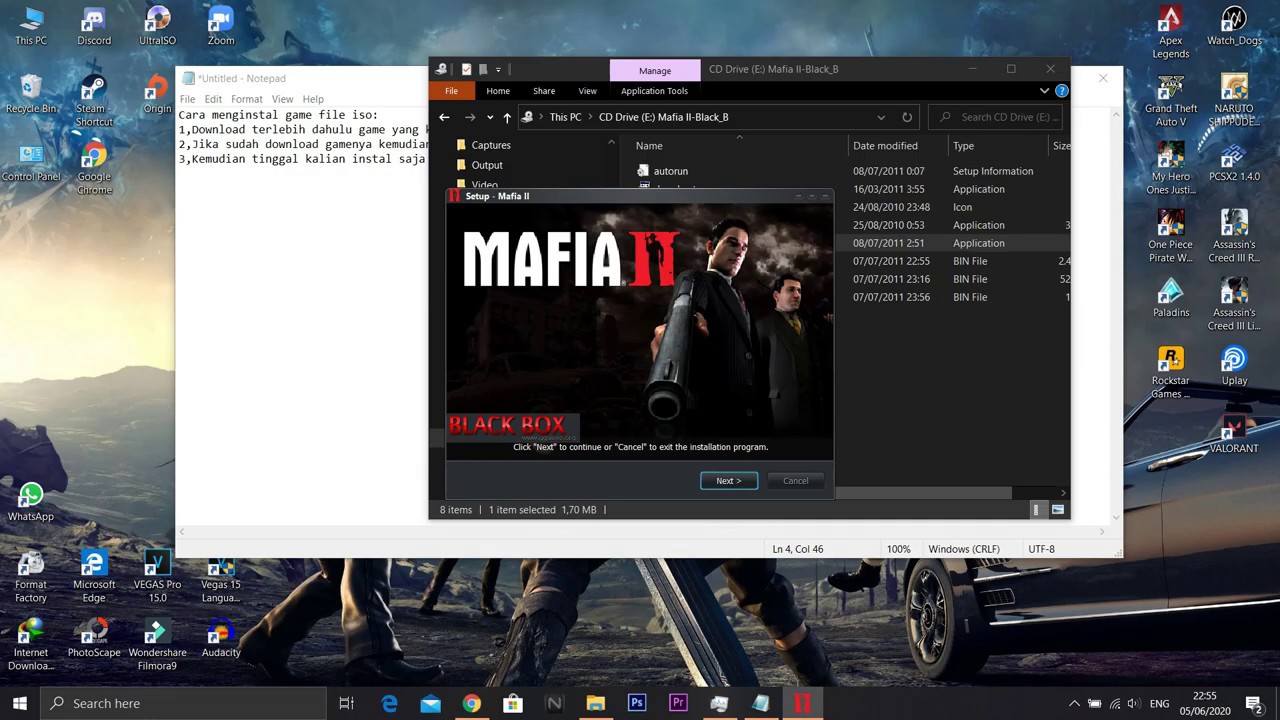The width and height of the screenshot is (1280, 720).
Task: Open Grand Theft Auto V shortcut
Action: pos(1170,100)
